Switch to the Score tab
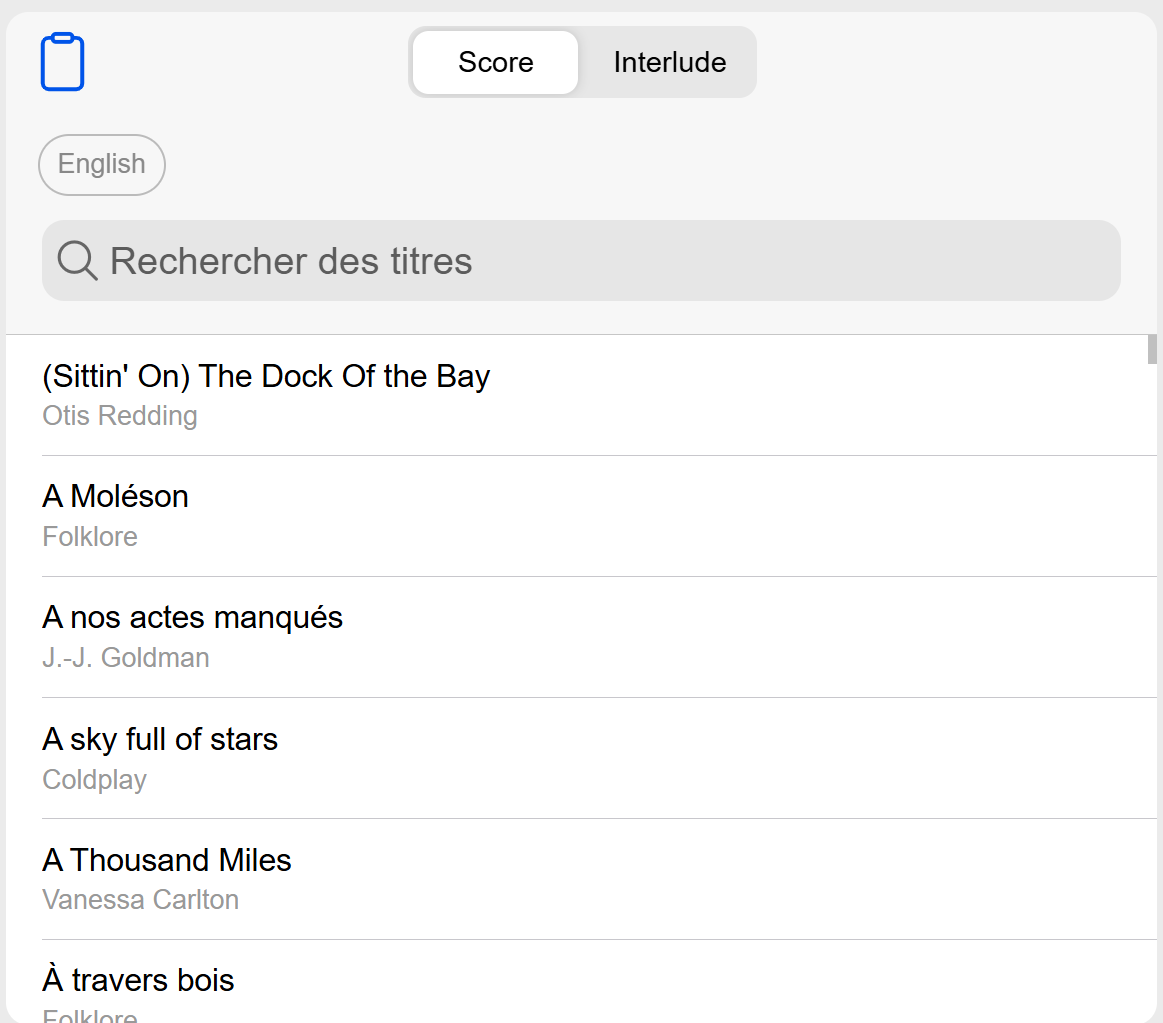This screenshot has height=1023, width=1163. [495, 62]
